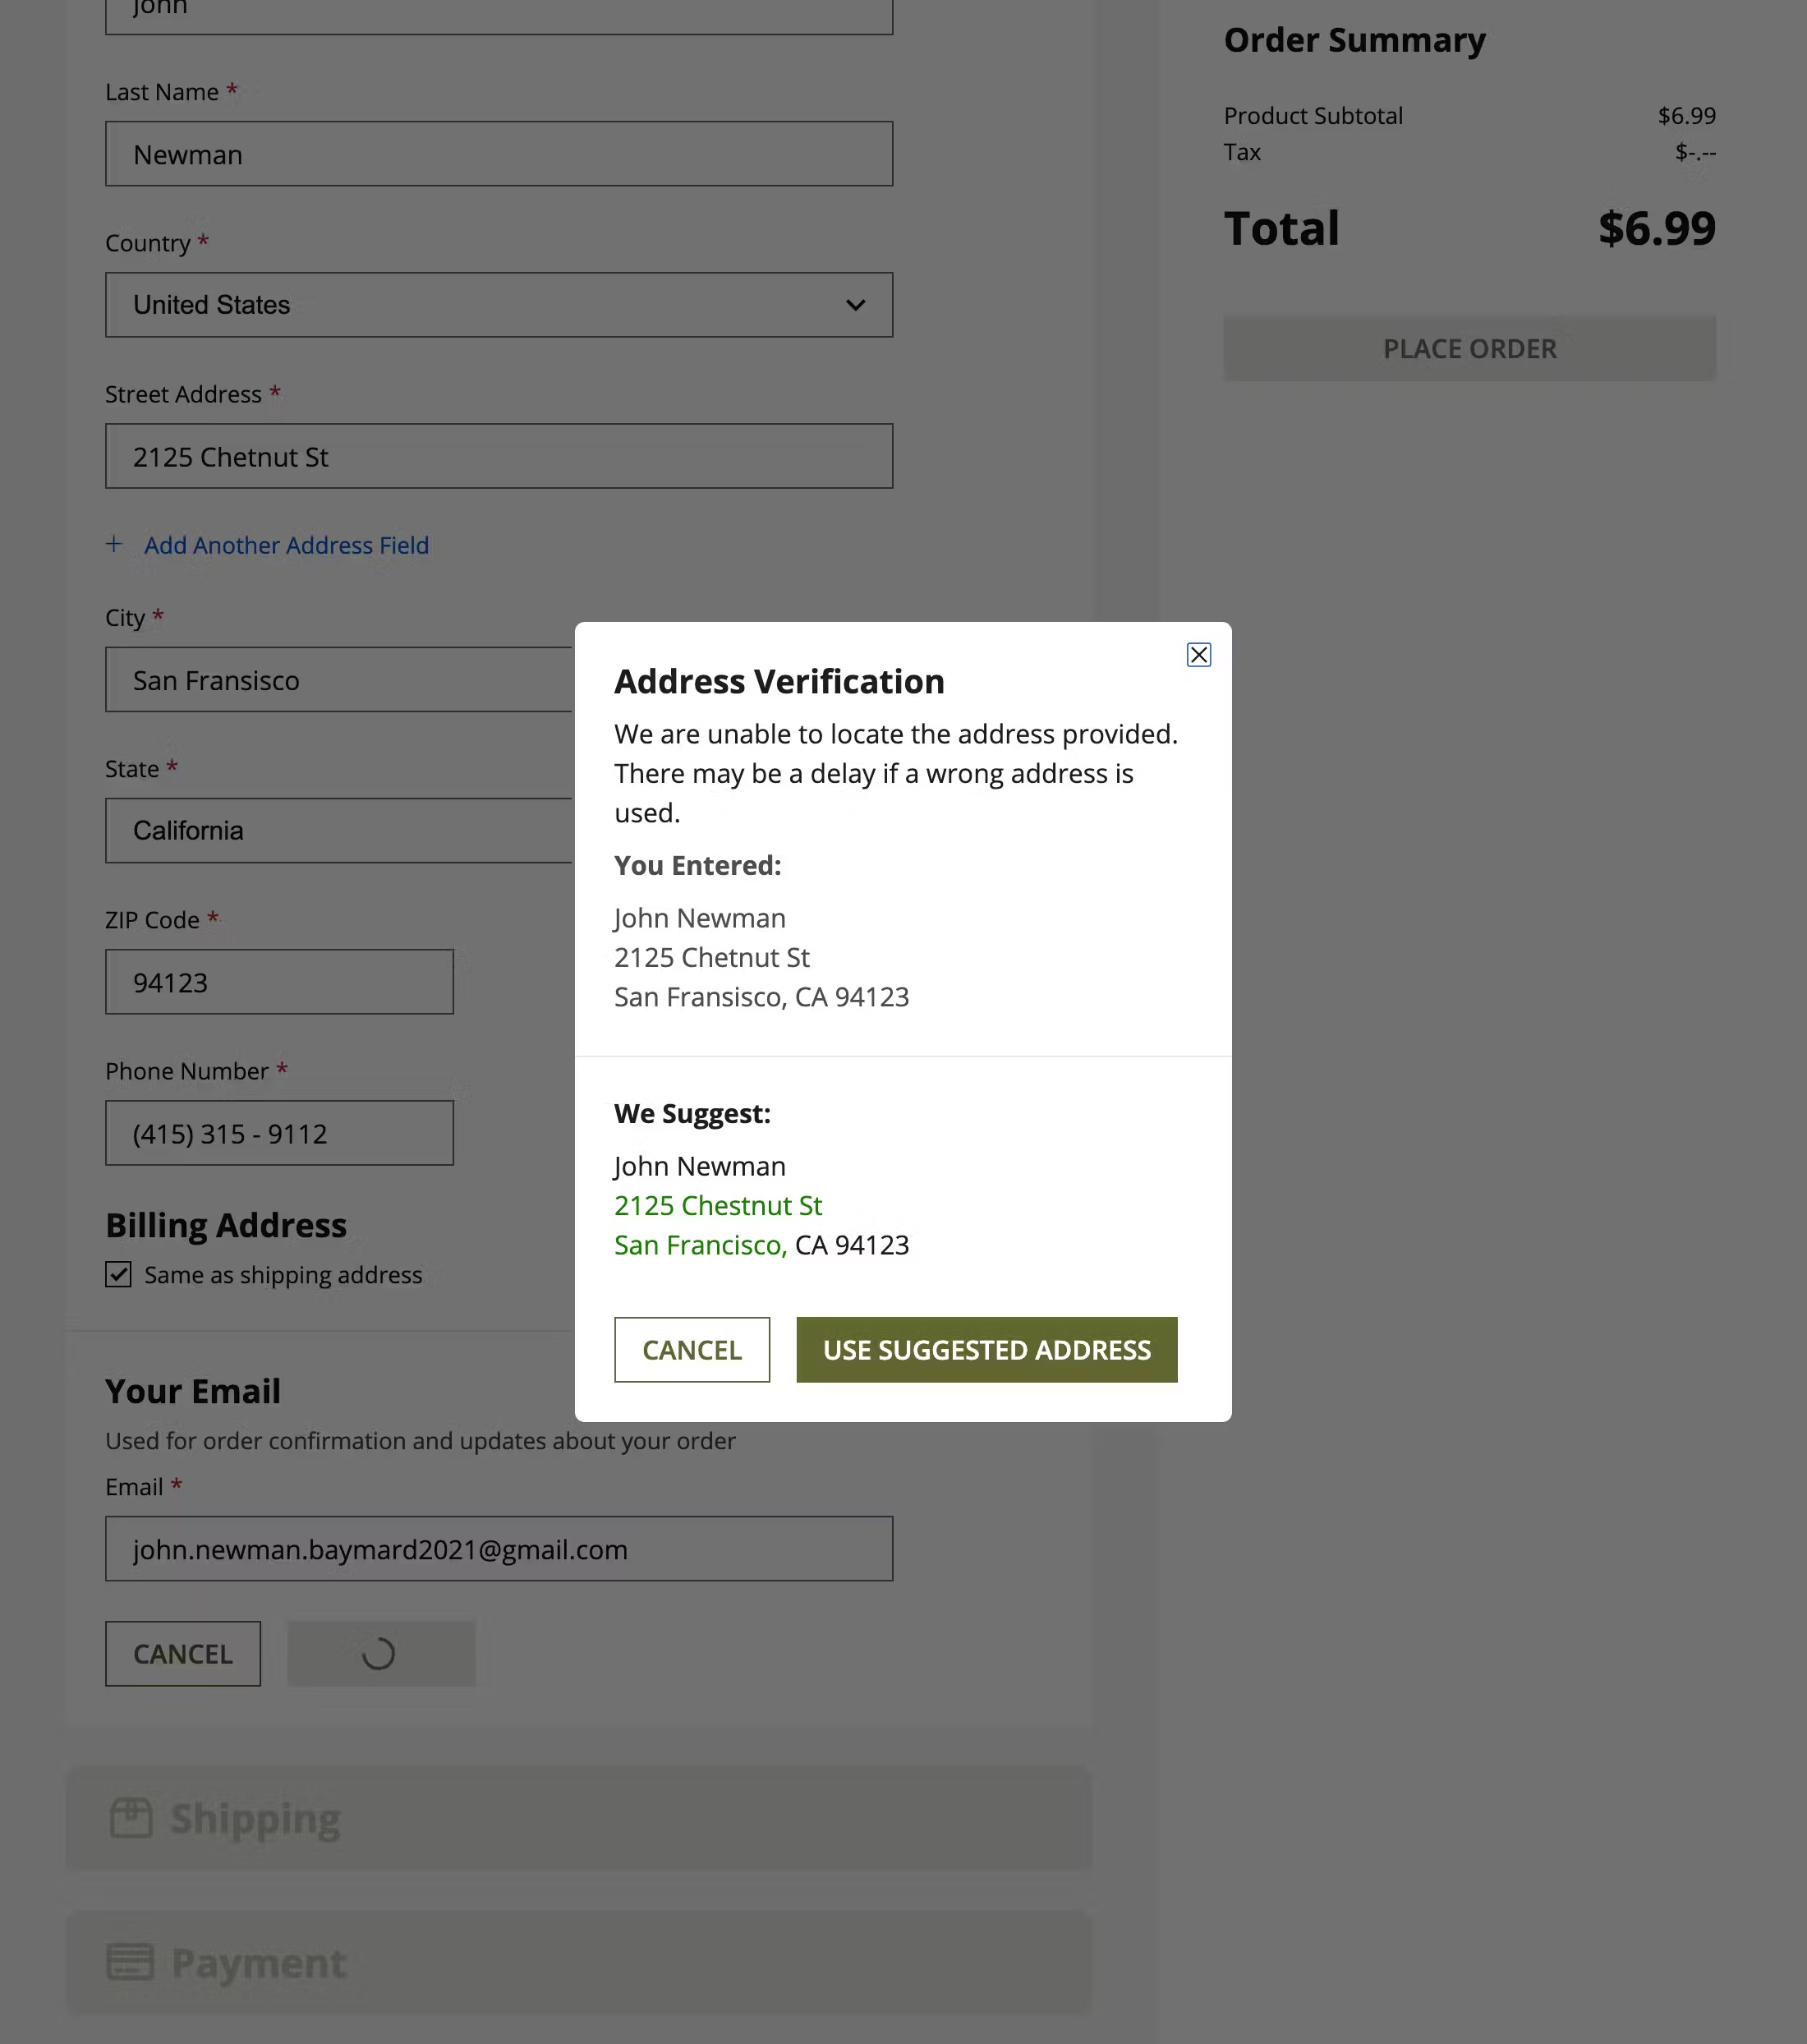Click the Phone Number field
The width and height of the screenshot is (1807, 2044).
279,1133
